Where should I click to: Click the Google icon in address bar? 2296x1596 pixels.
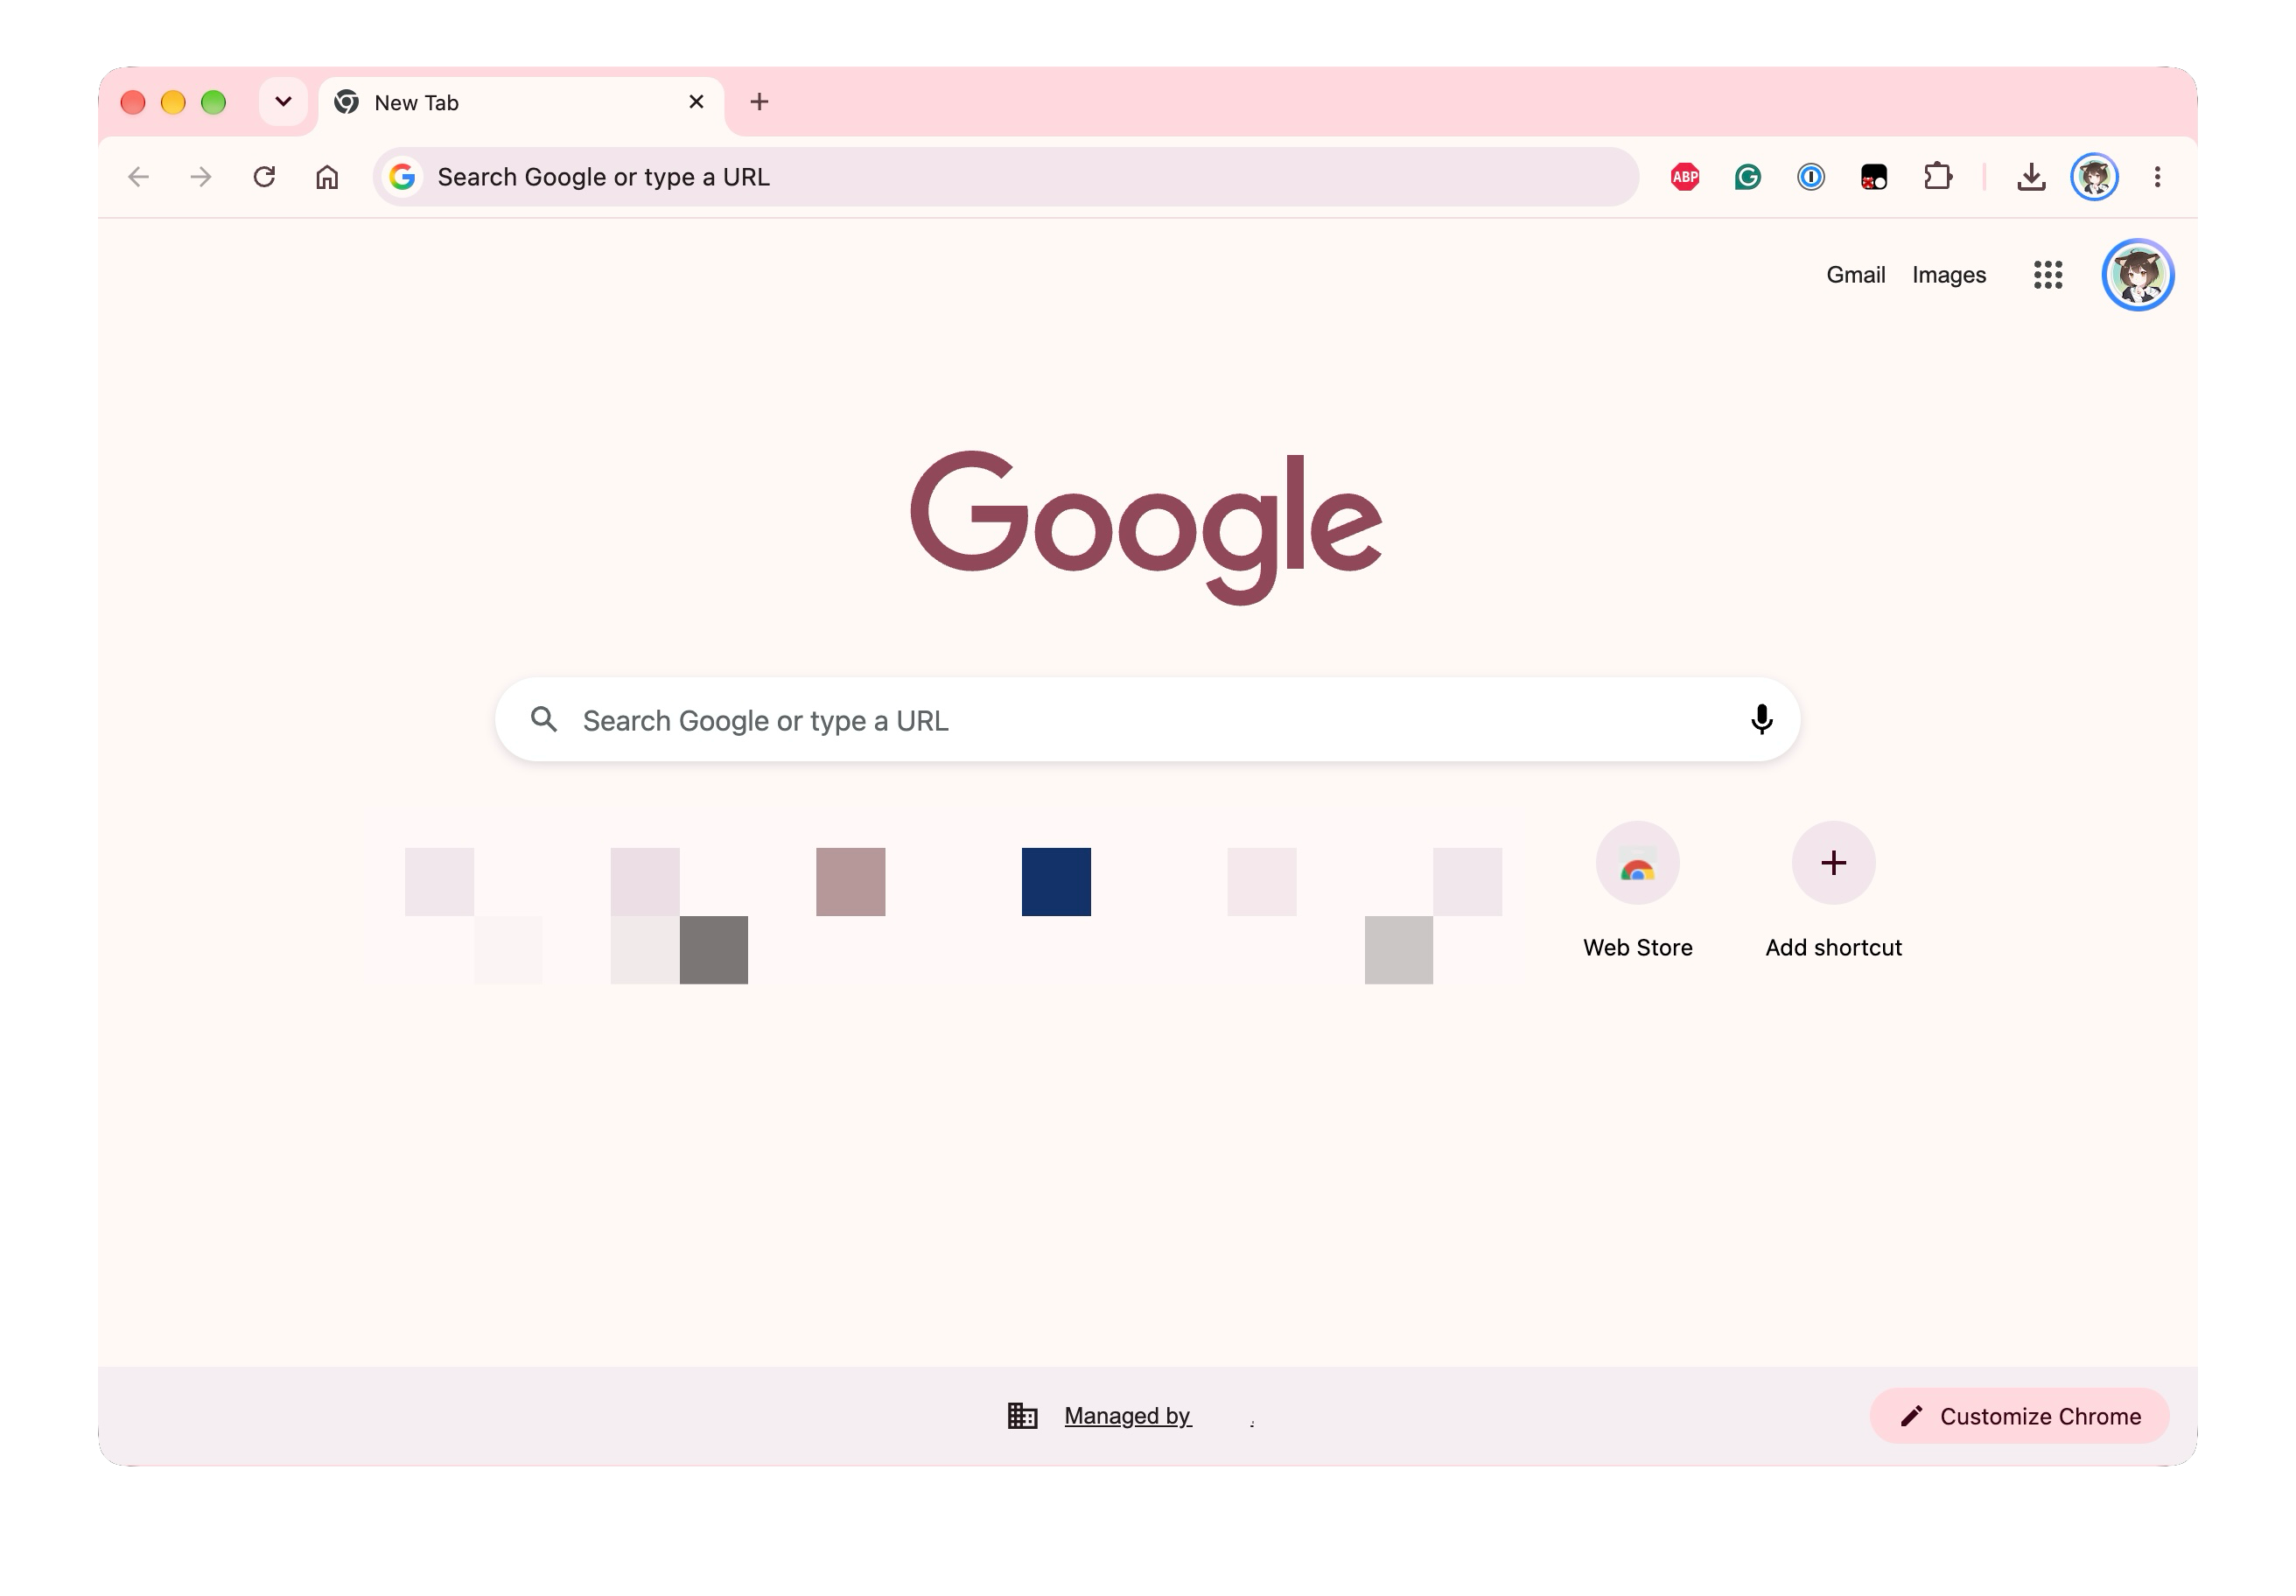tap(402, 177)
